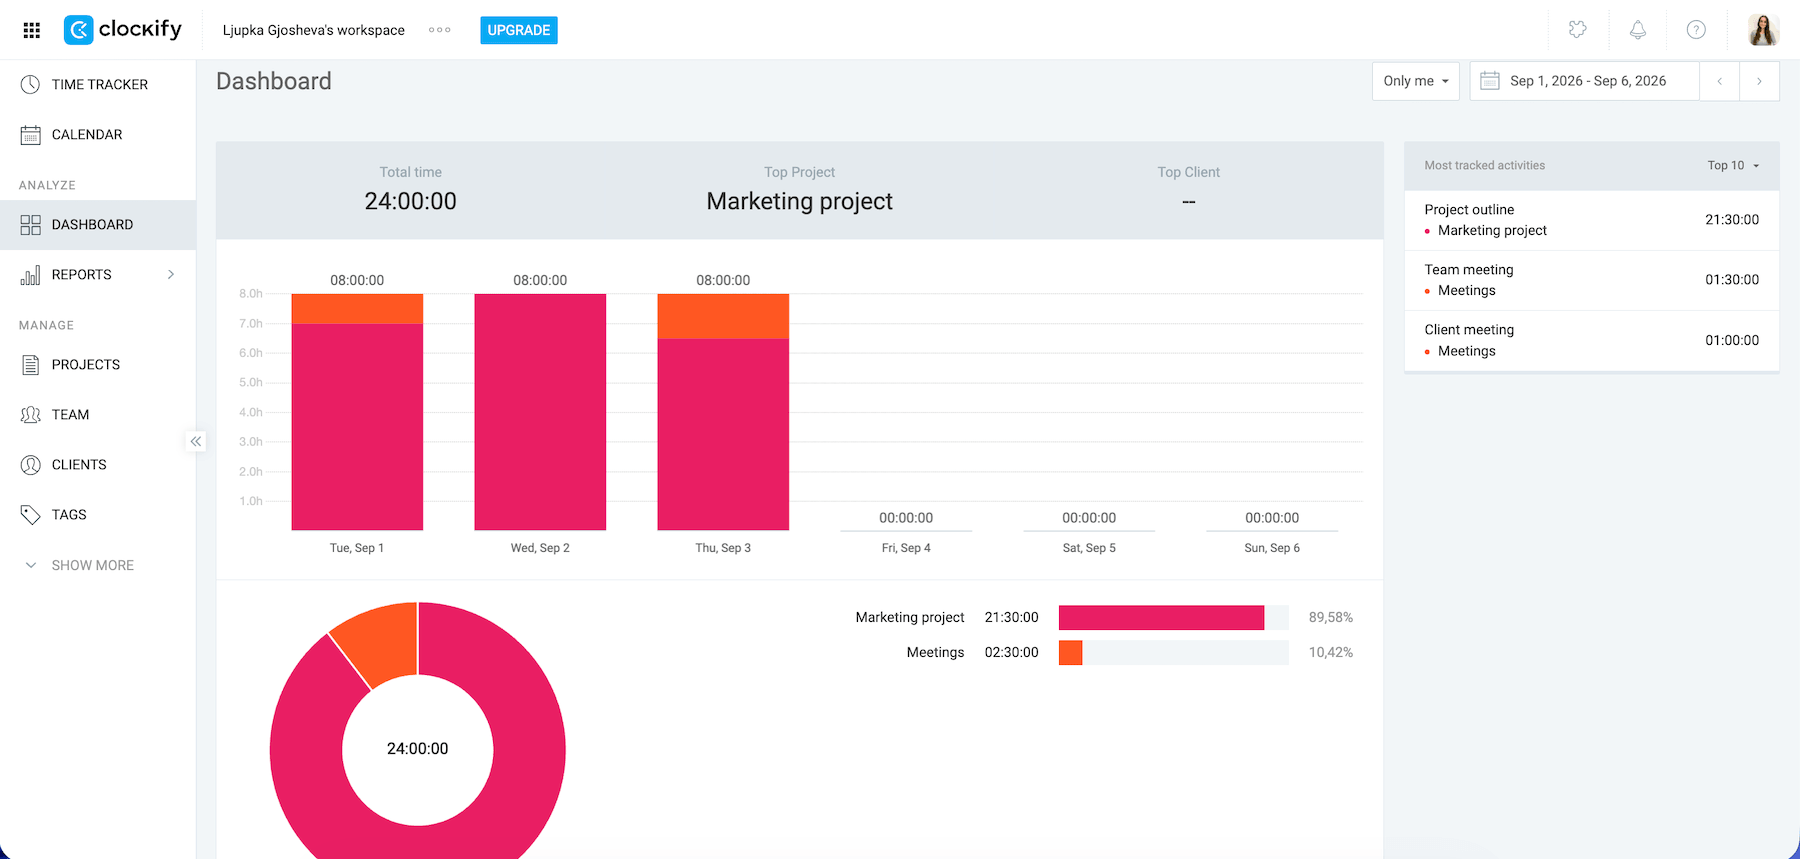Click the Tue, Sep 1 pink bar
The width and height of the screenshot is (1800, 859).
click(357, 427)
